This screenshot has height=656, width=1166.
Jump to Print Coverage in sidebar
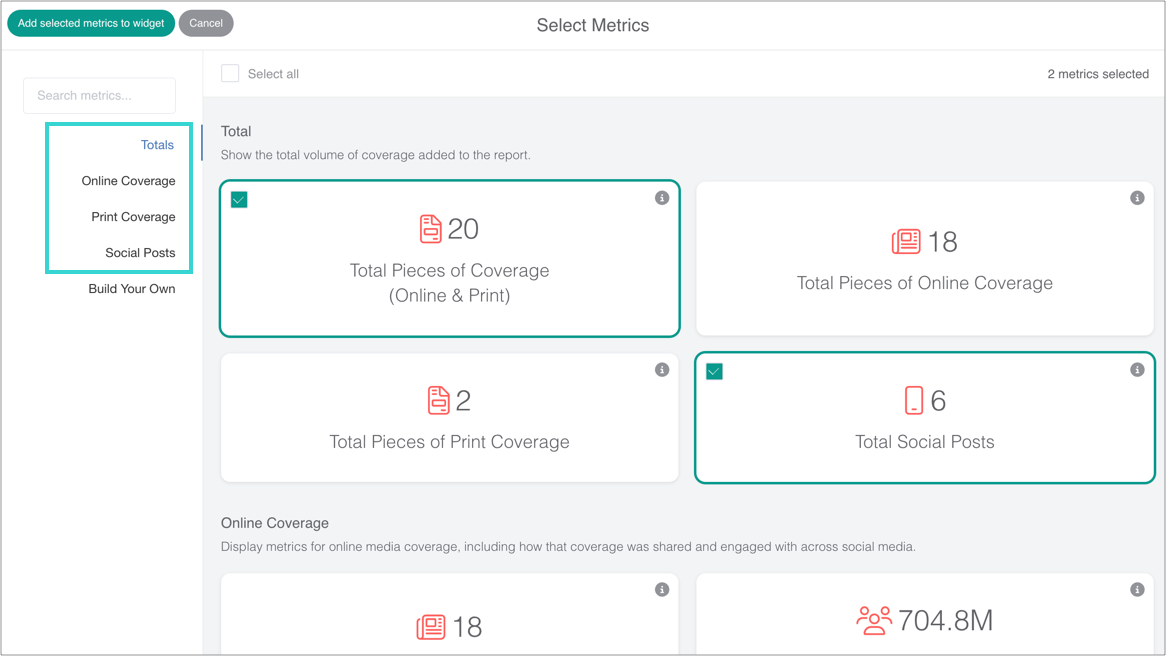(x=133, y=217)
